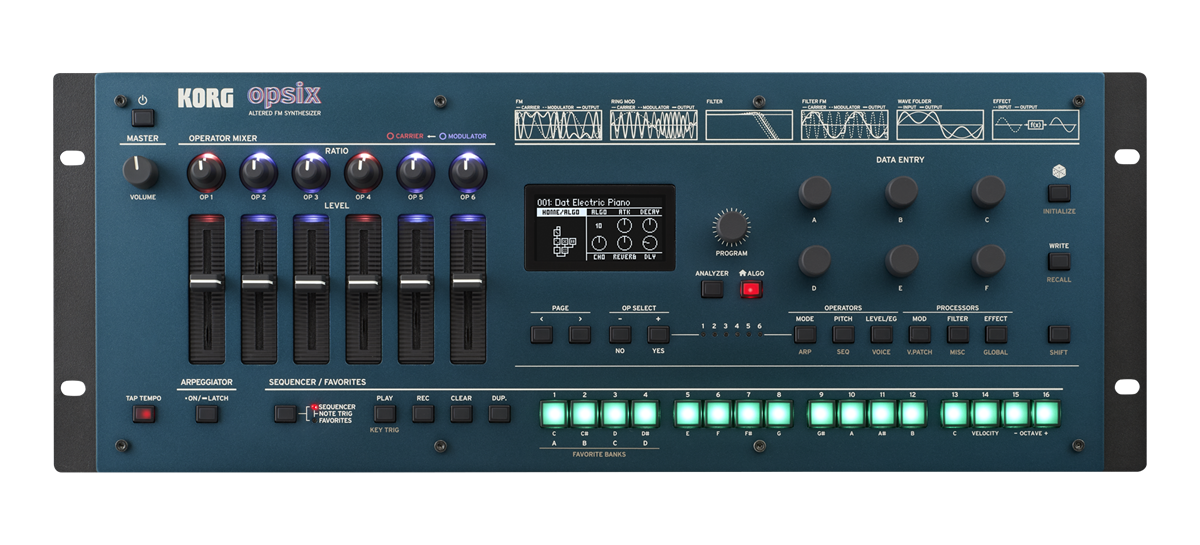Click the Filter curve diagram
1200x545 pixels.
coord(749,125)
